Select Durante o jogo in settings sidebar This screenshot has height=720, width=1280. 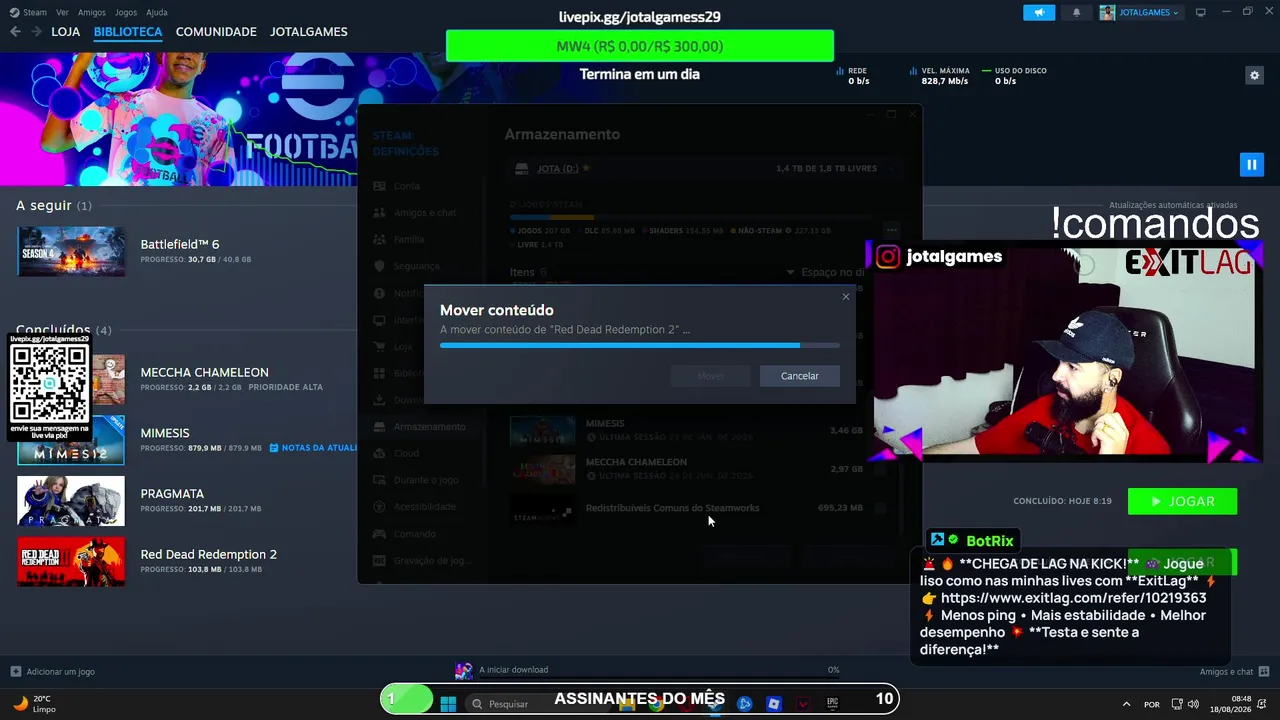coord(426,480)
